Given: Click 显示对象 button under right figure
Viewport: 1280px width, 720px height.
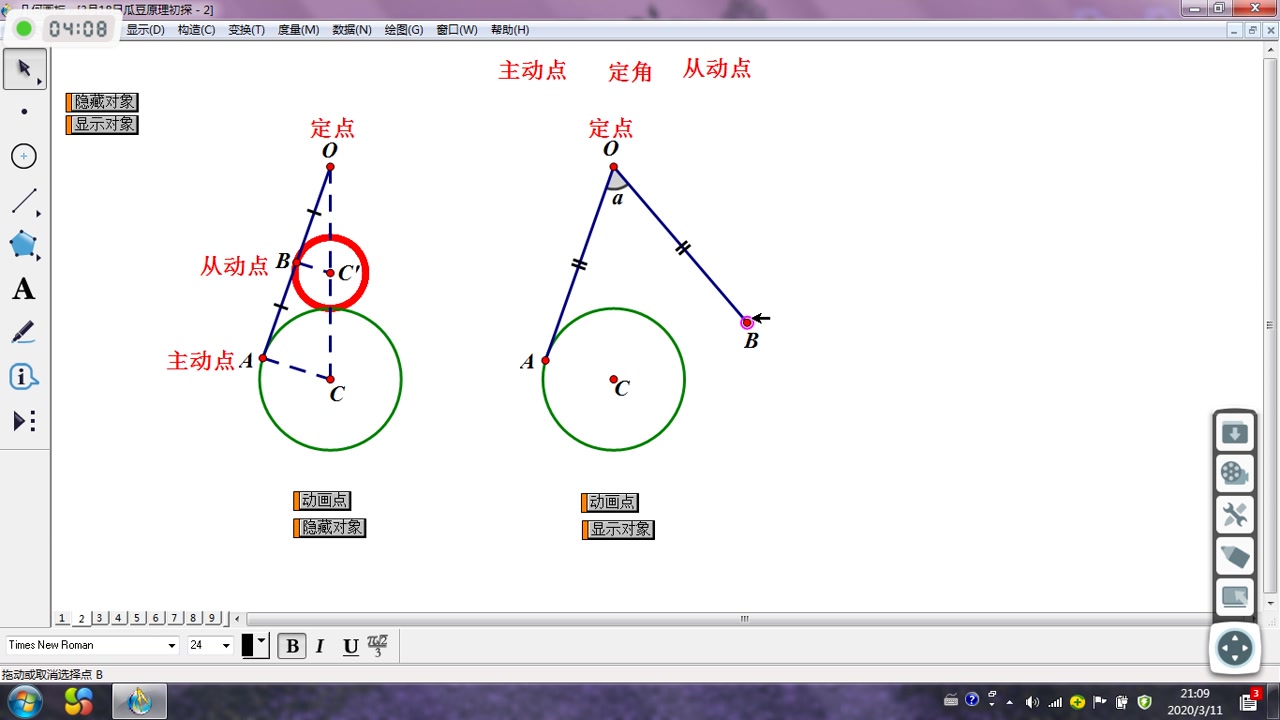Looking at the screenshot, I should (618, 529).
